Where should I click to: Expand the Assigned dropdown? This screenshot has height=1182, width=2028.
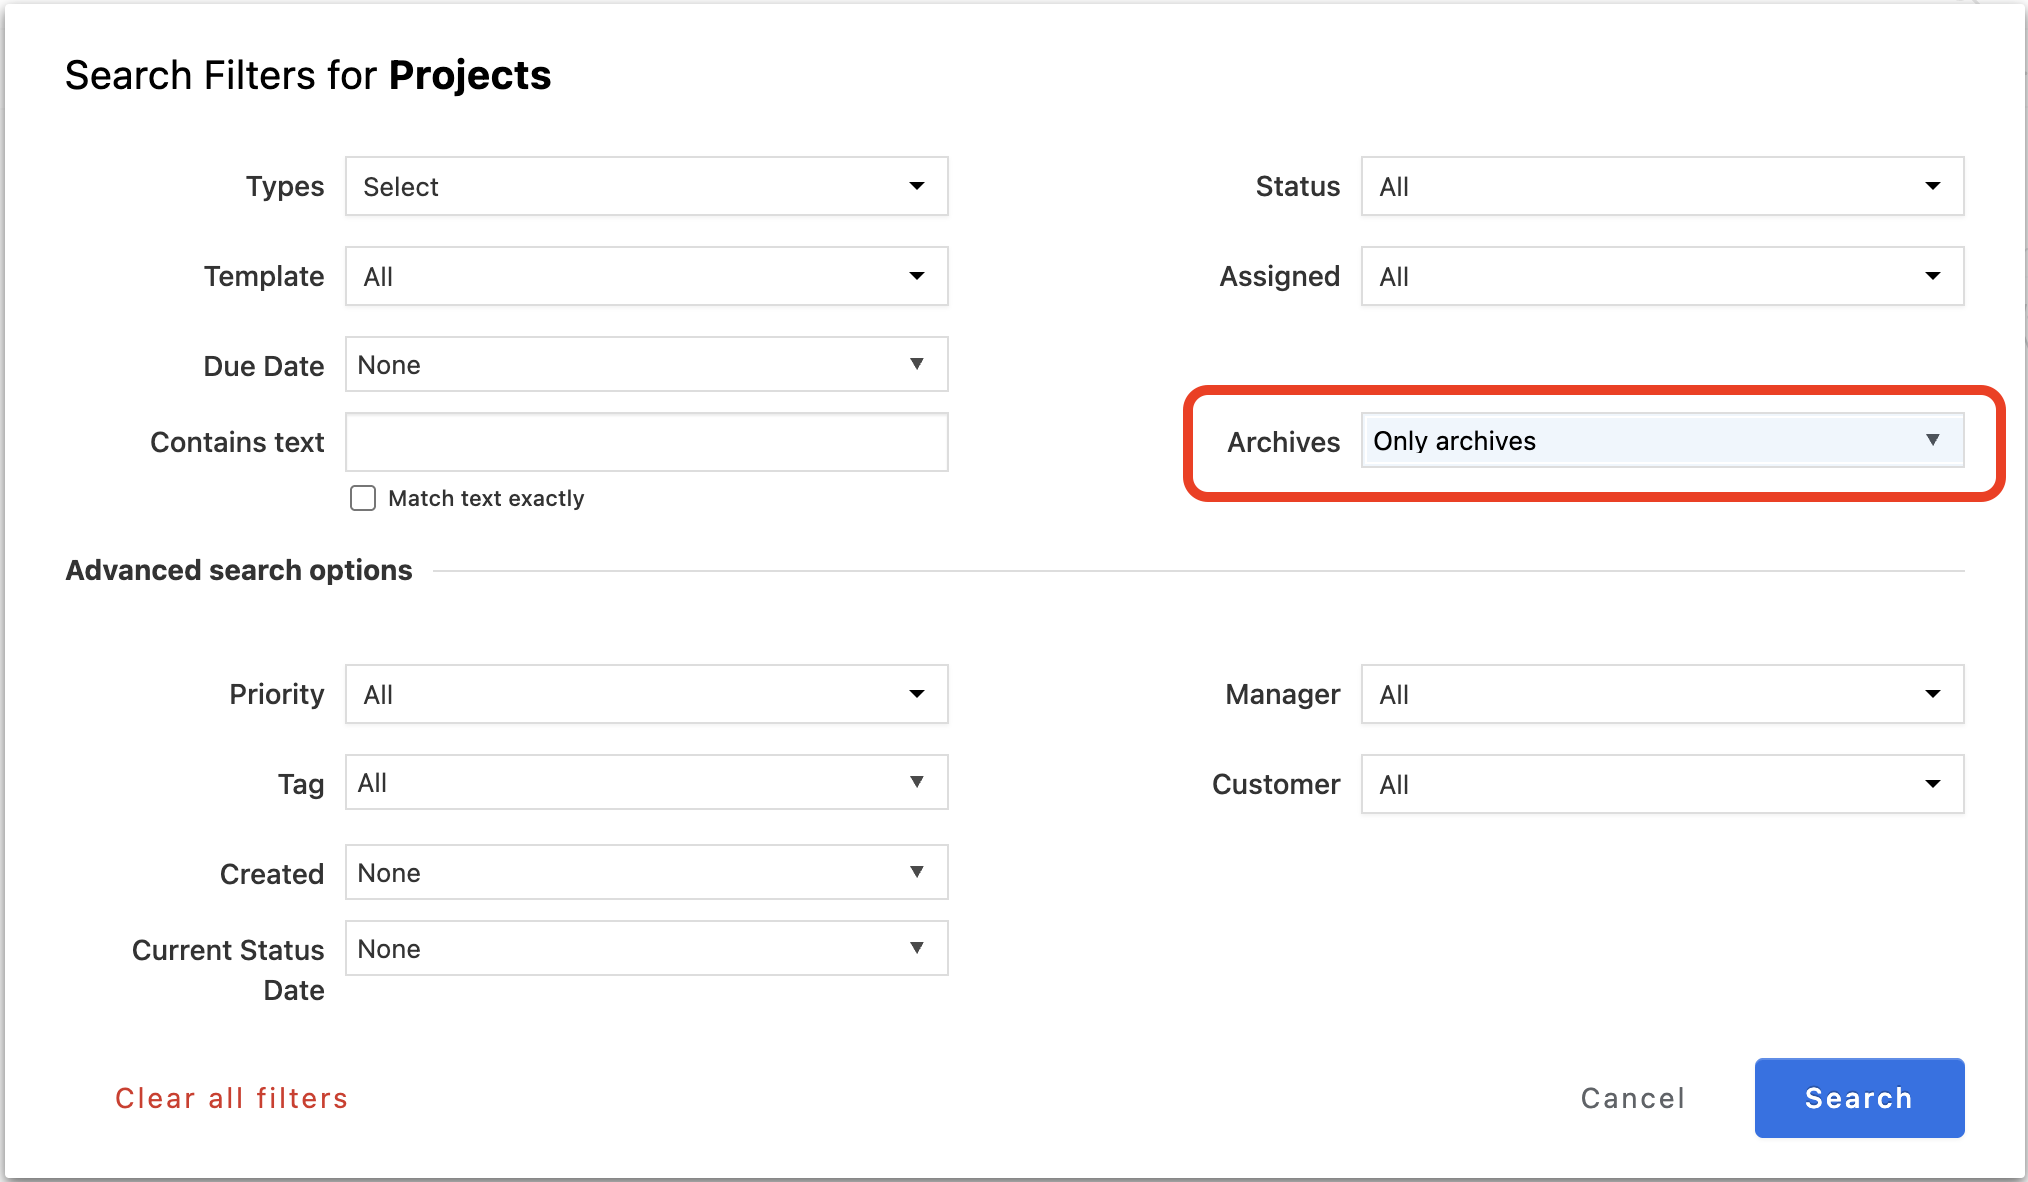tap(1661, 276)
